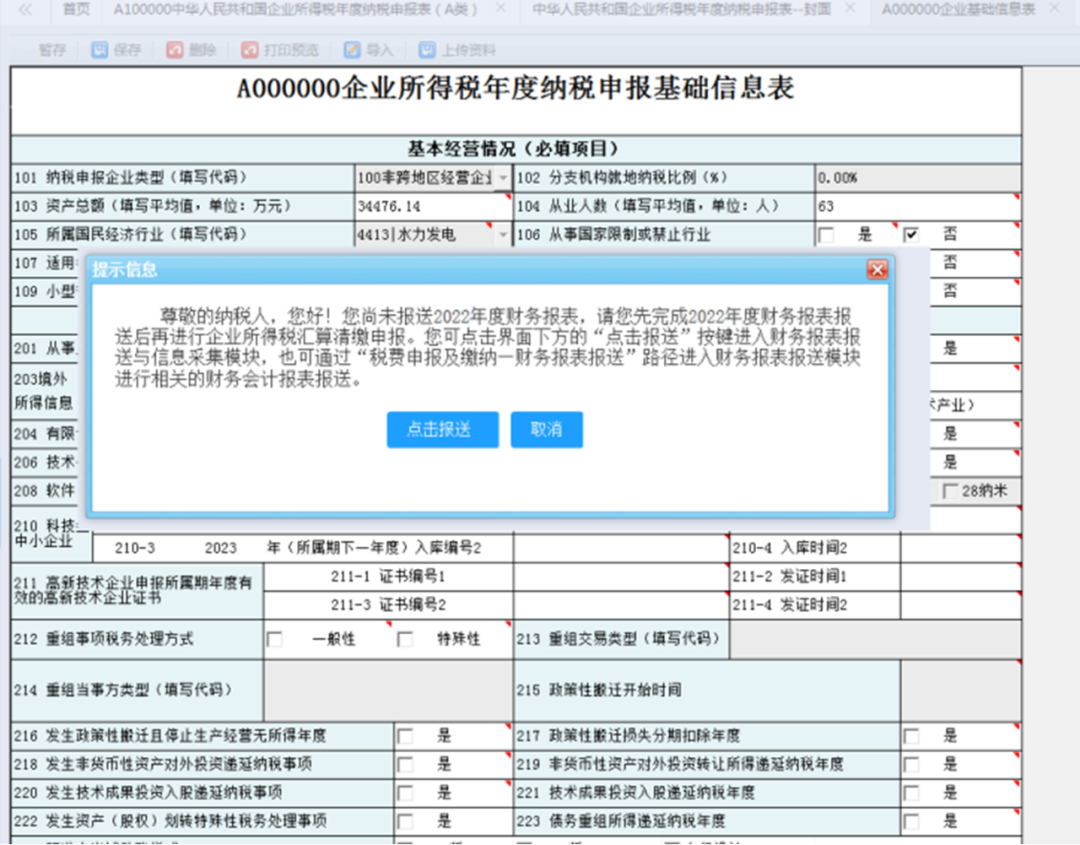Check 是 for 221 技术成果投资入股年度
Image resolution: width=1080 pixels, height=845 pixels.
point(911,793)
